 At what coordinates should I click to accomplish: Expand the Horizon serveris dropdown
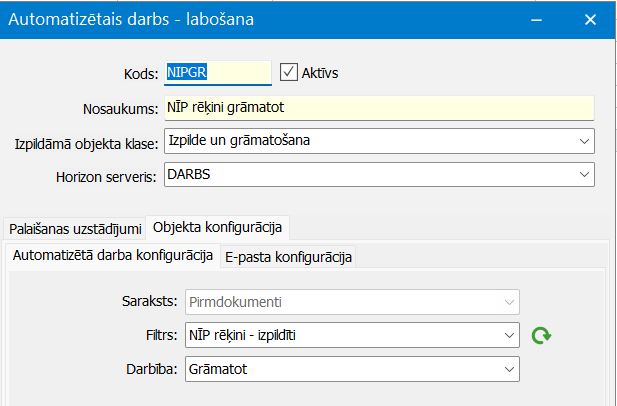(584, 174)
